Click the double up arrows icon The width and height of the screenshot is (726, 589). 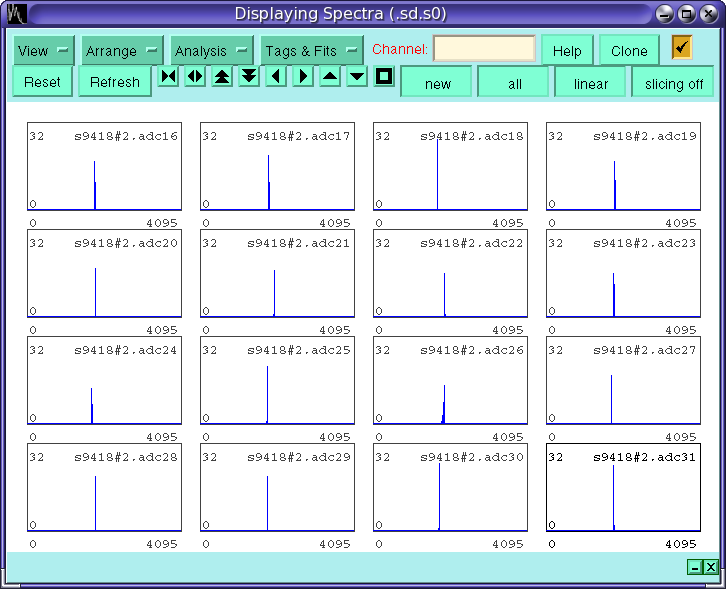pos(222,77)
